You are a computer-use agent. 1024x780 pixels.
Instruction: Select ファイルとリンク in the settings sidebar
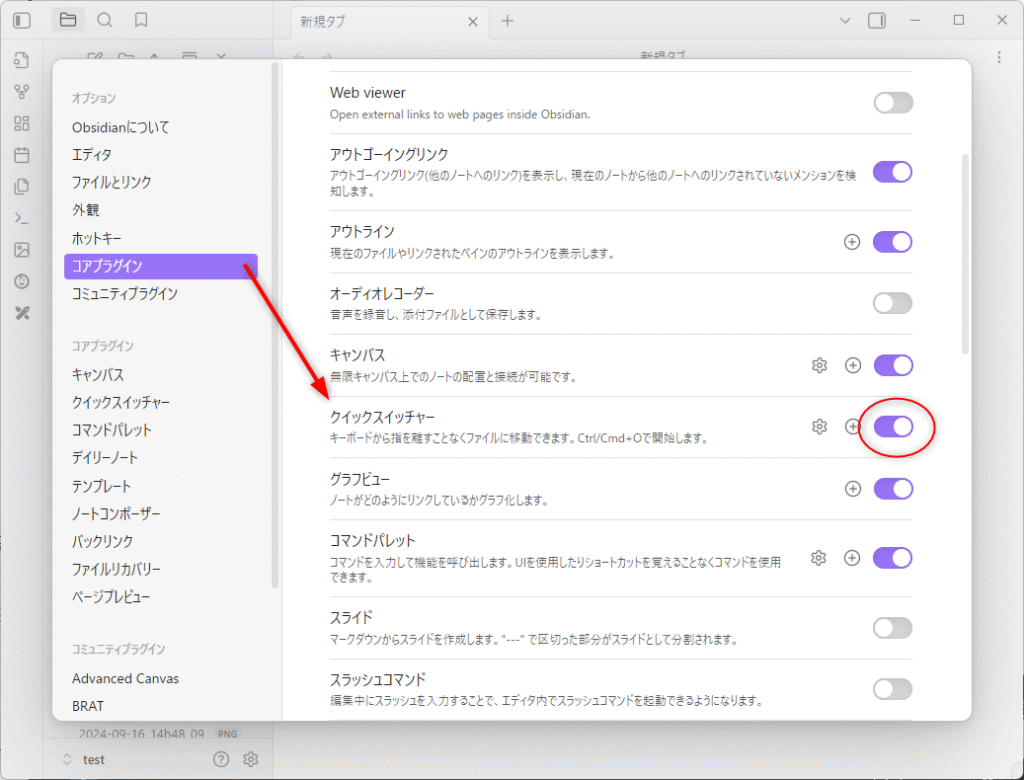tap(161, 182)
